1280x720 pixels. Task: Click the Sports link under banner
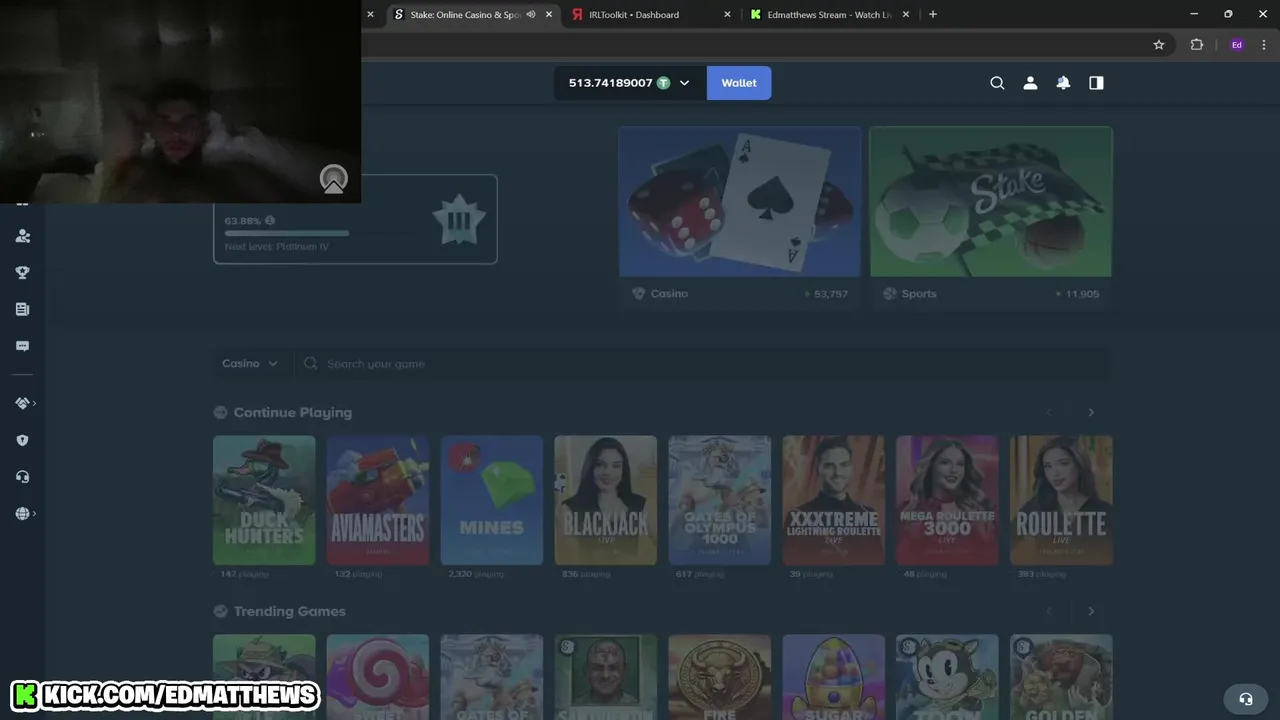coord(919,294)
